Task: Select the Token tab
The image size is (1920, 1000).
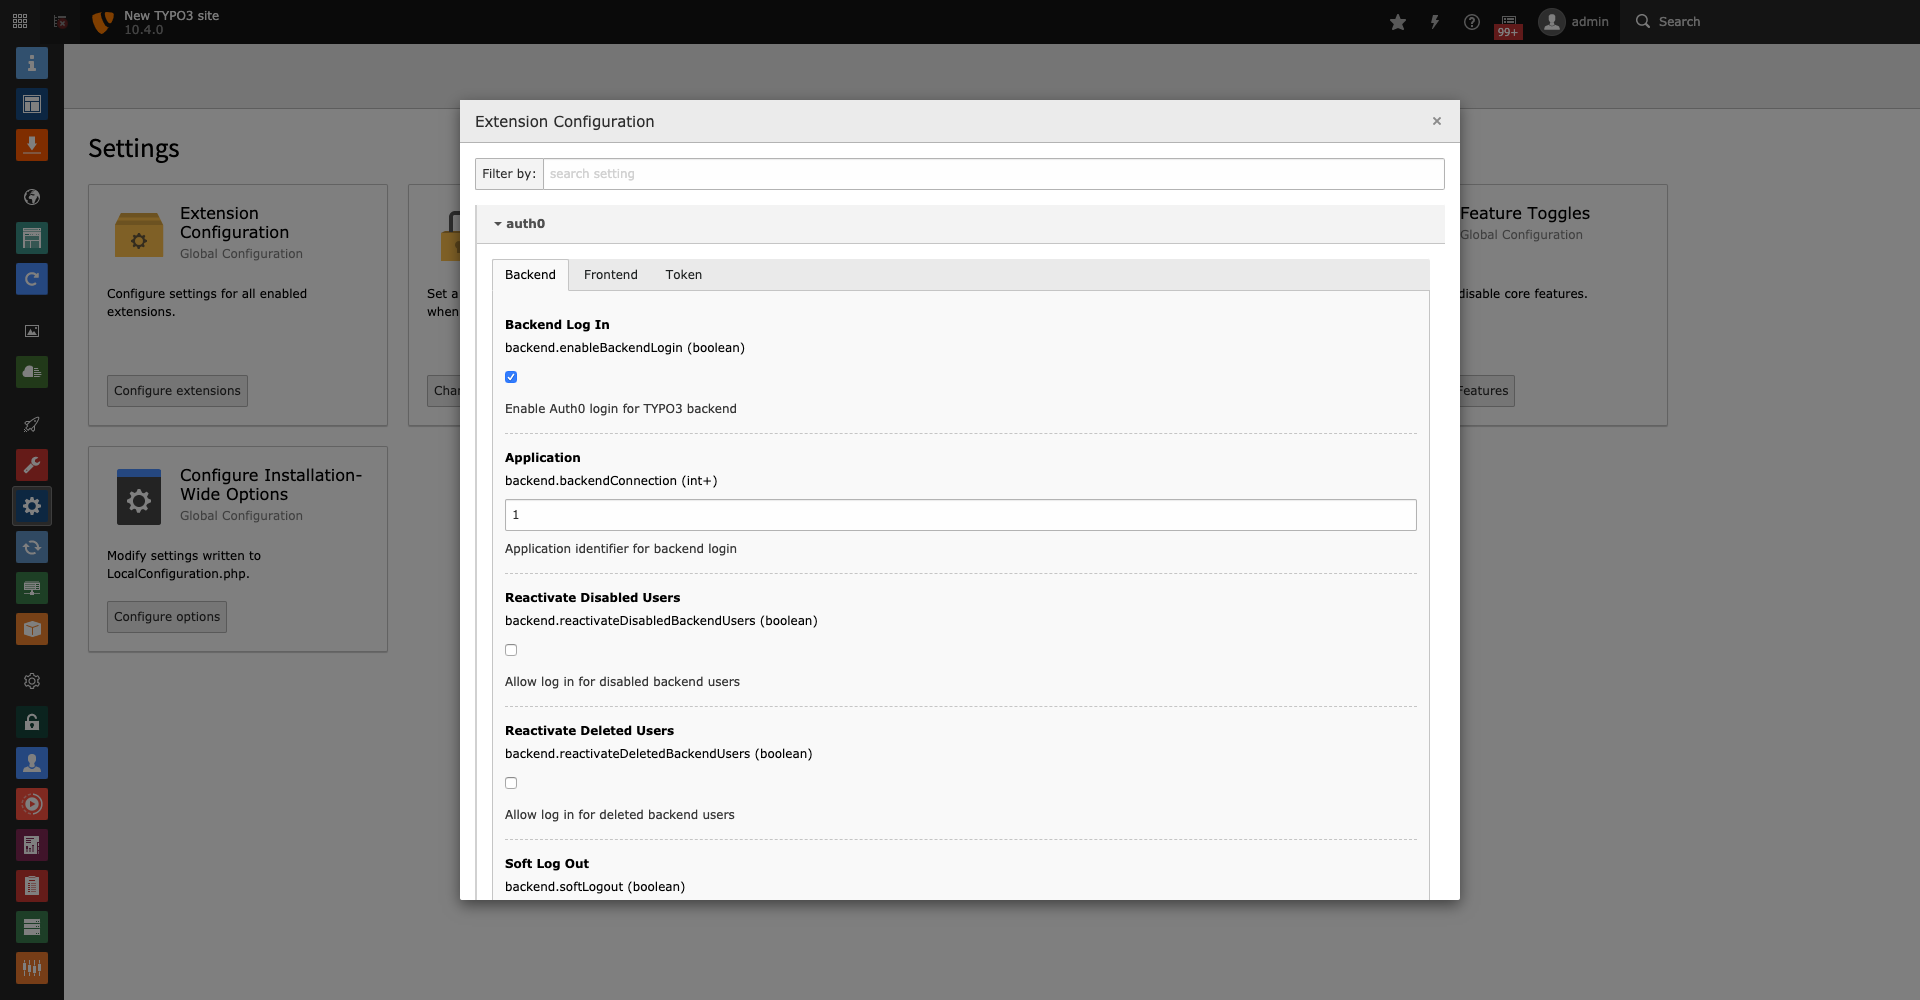Action: (683, 274)
